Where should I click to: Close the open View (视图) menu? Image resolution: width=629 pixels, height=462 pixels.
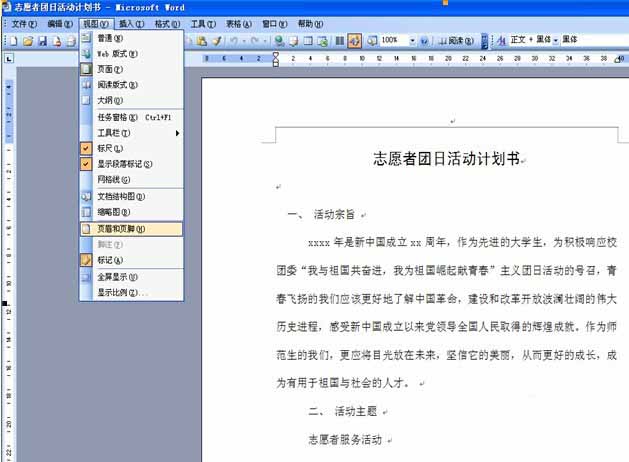(96, 24)
